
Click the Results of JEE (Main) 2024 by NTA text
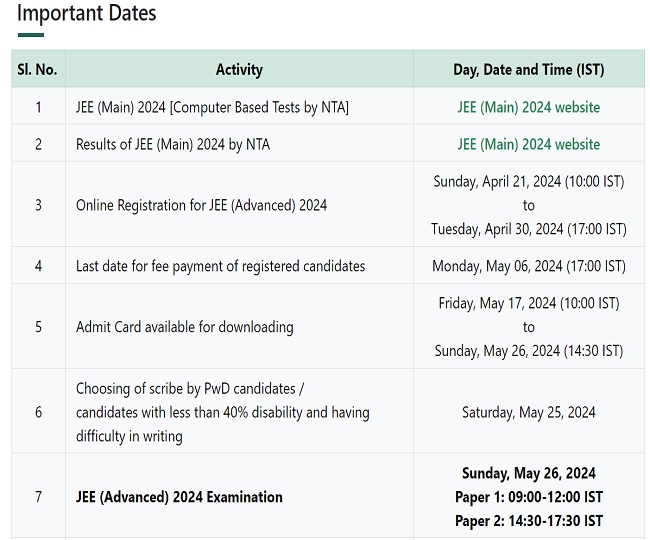click(173, 144)
